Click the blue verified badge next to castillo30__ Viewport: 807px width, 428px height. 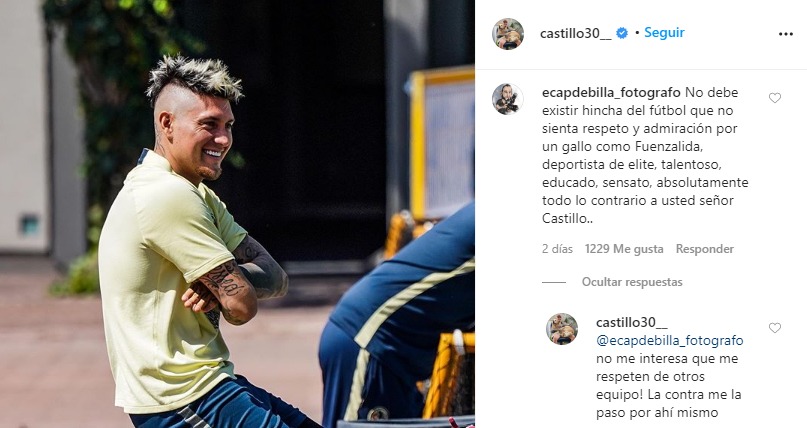622,33
